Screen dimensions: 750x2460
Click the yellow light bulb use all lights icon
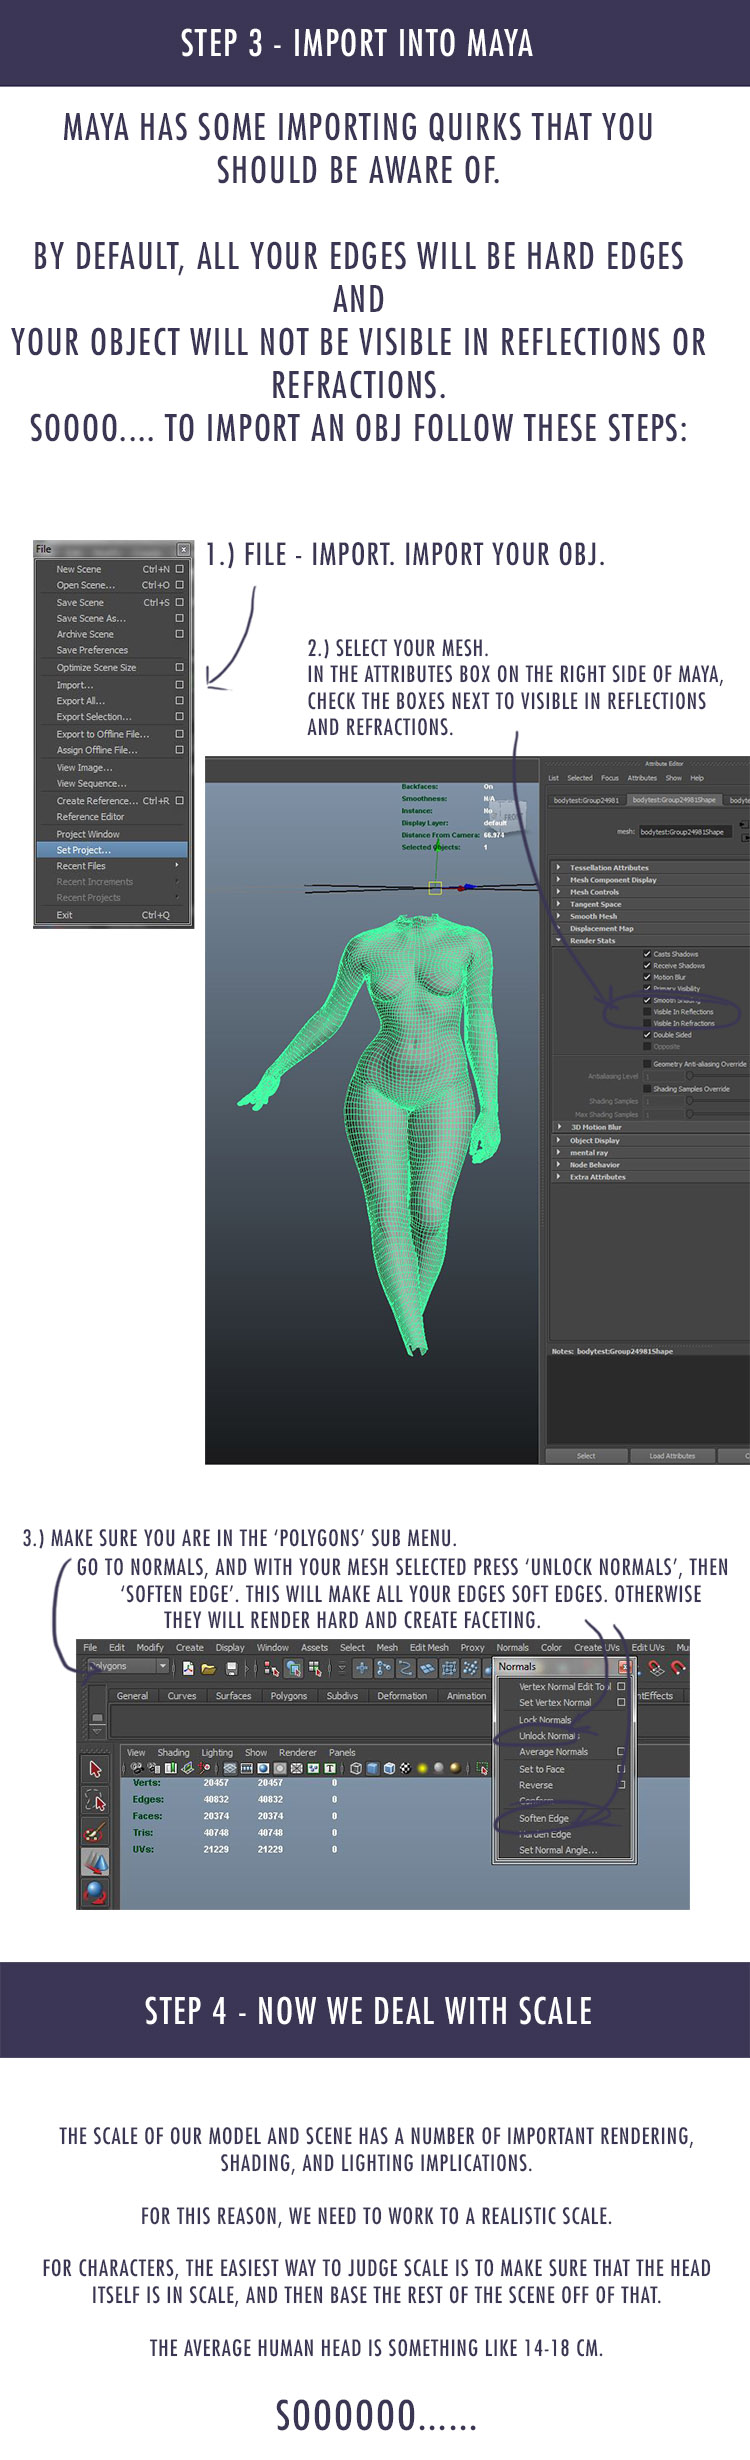[422, 1769]
